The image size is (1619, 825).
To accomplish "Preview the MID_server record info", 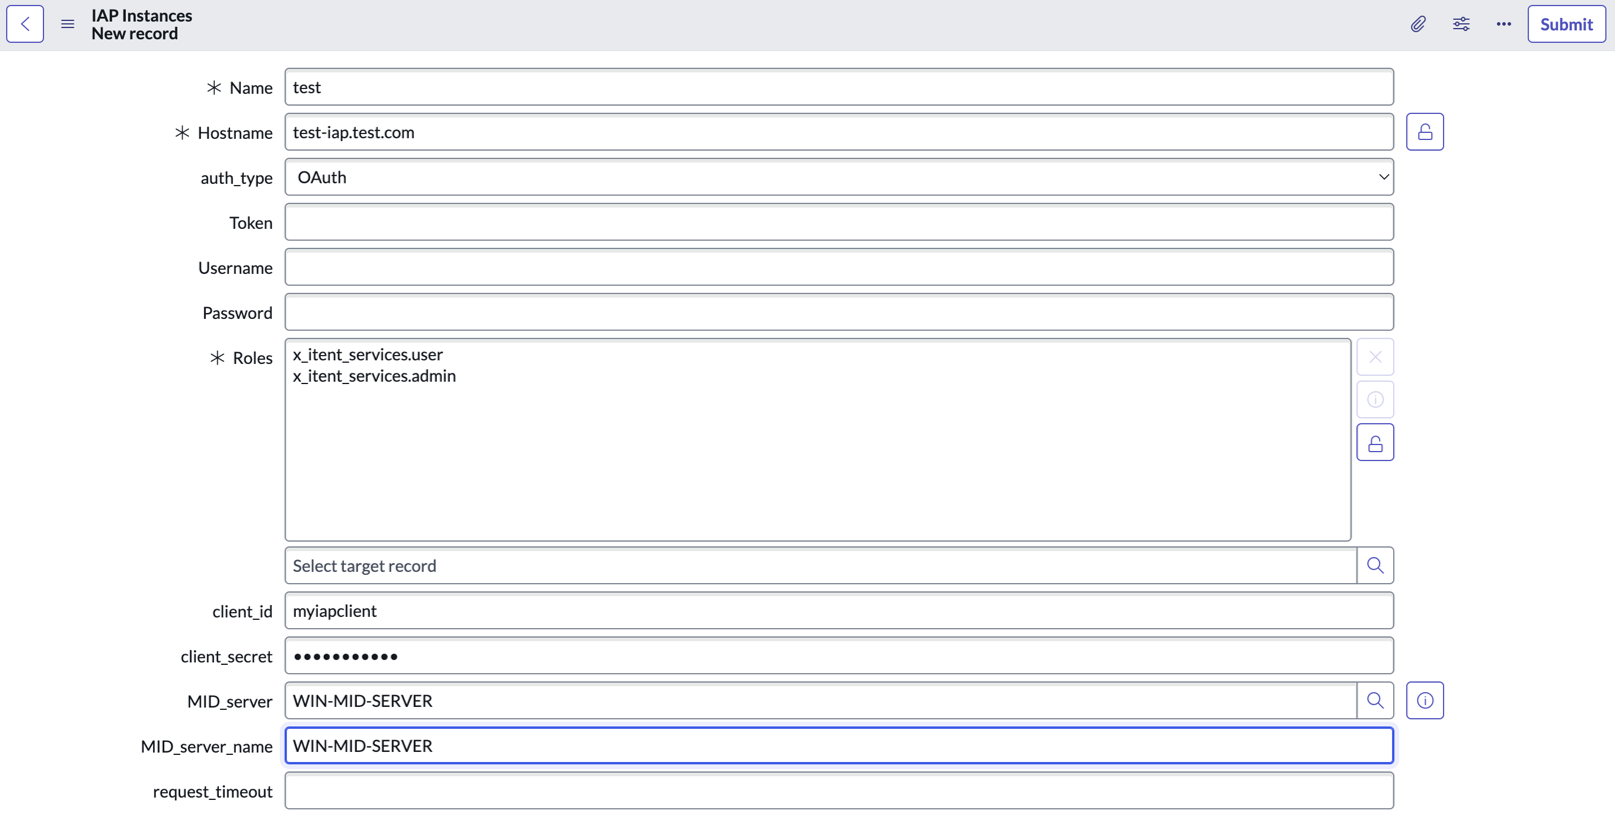I will (x=1425, y=701).
